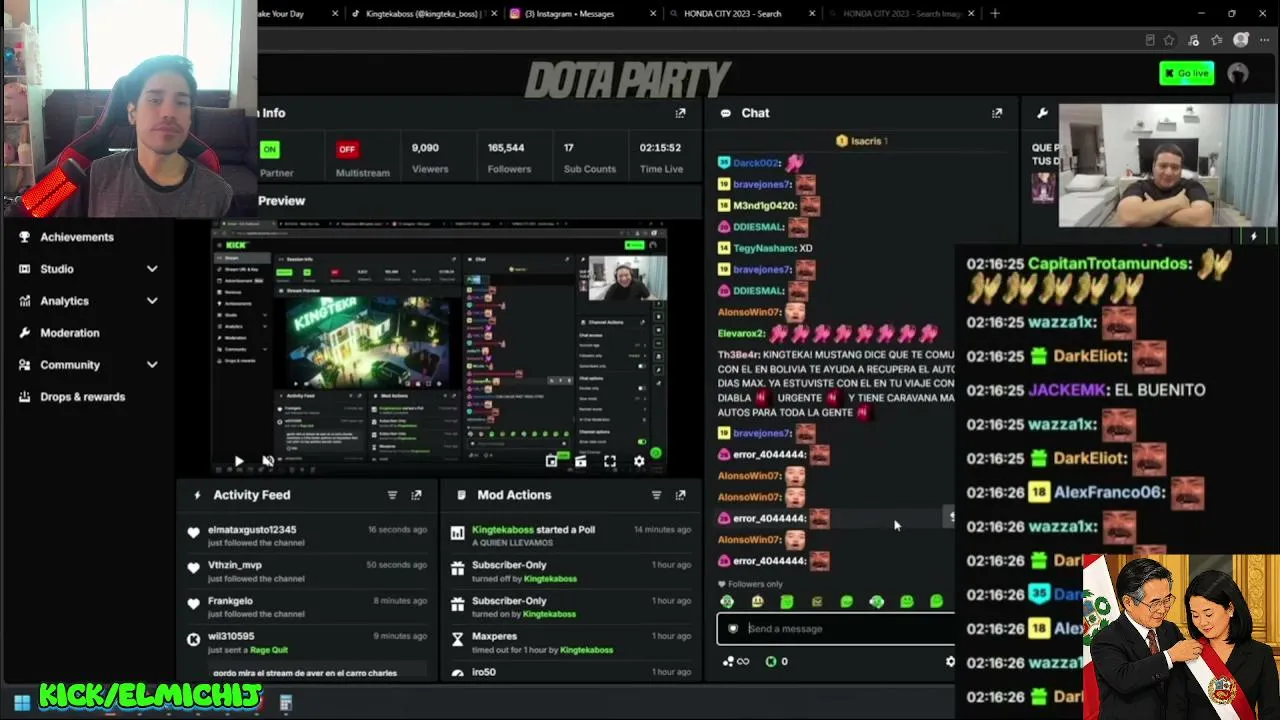Click the Maxperes name in Mod Actions
This screenshot has height=720, width=1280.
coord(495,636)
